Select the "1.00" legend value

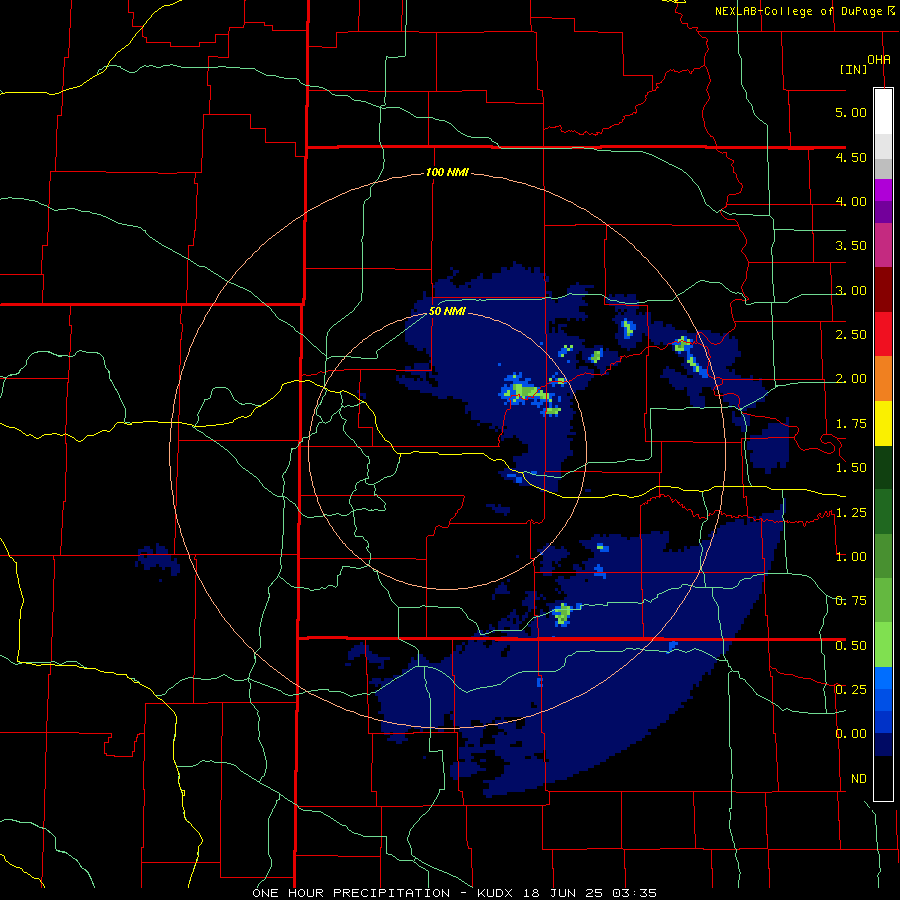851,557
